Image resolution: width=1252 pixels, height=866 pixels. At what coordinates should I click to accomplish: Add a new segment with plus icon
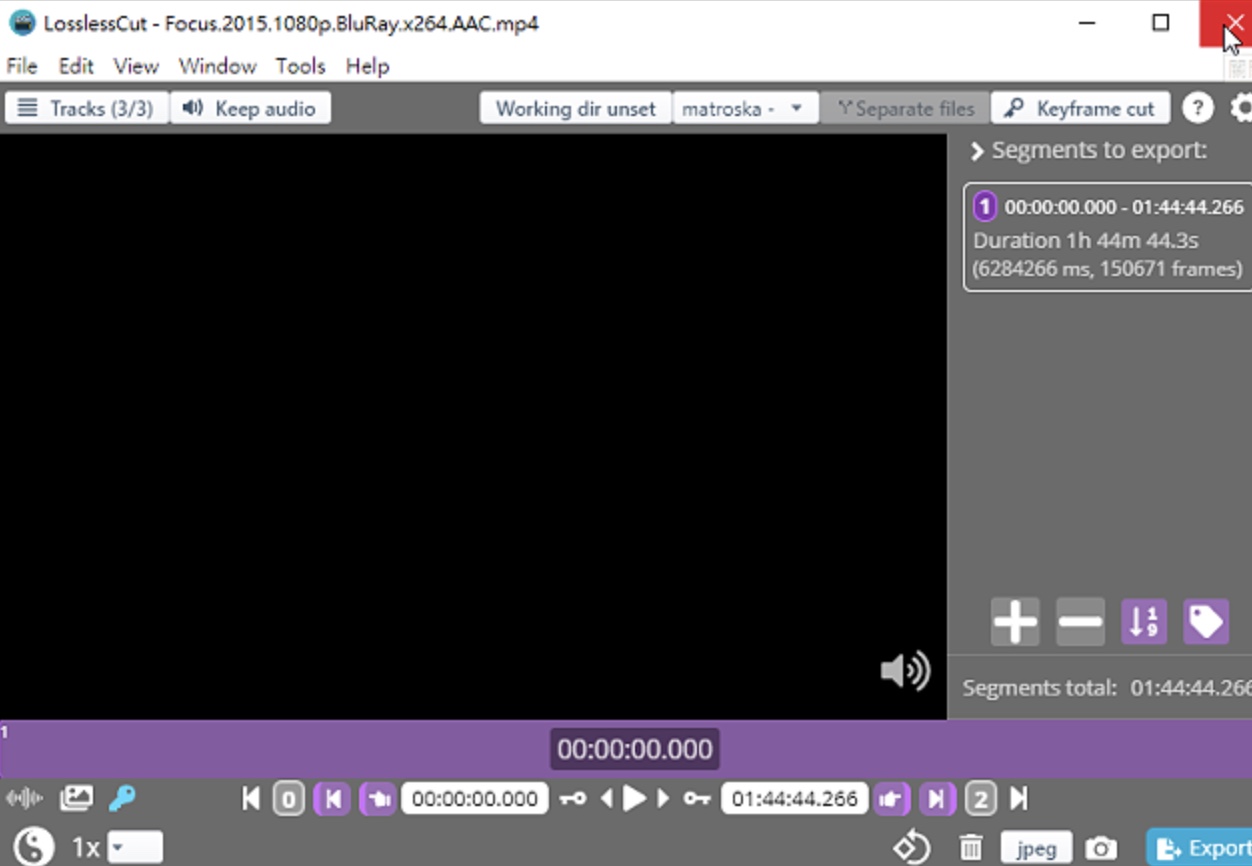(x=1015, y=622)
